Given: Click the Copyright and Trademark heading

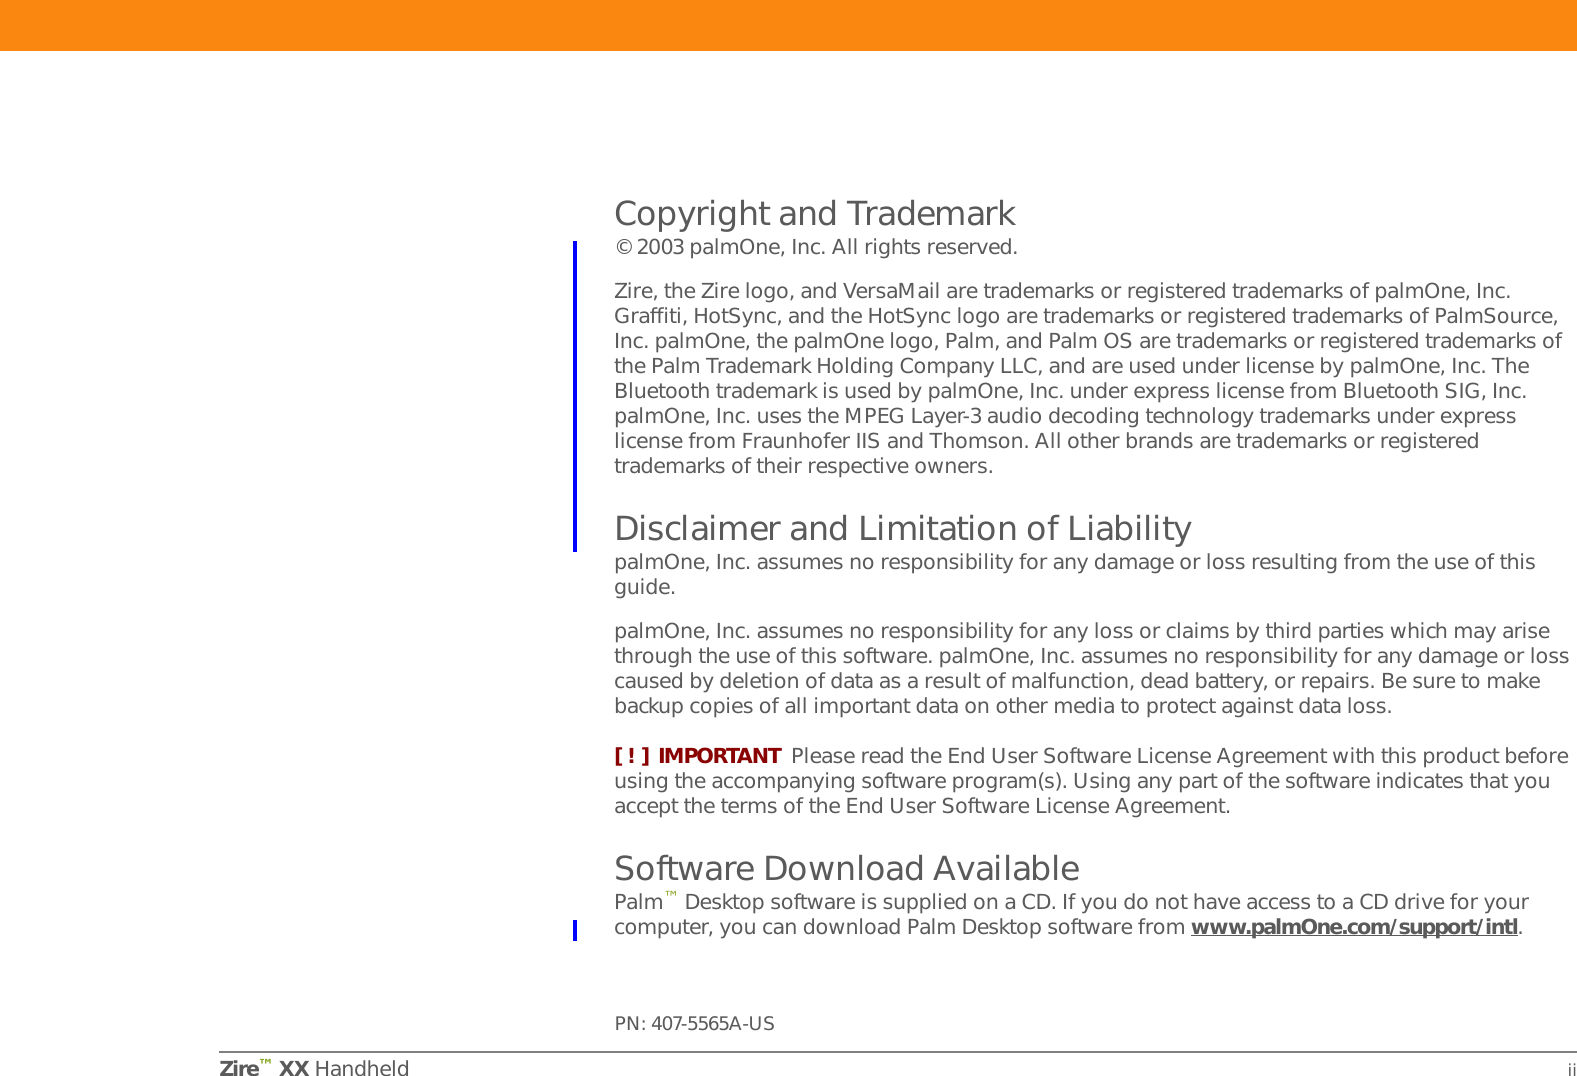Looking at the screenshot, I should 814,214.
